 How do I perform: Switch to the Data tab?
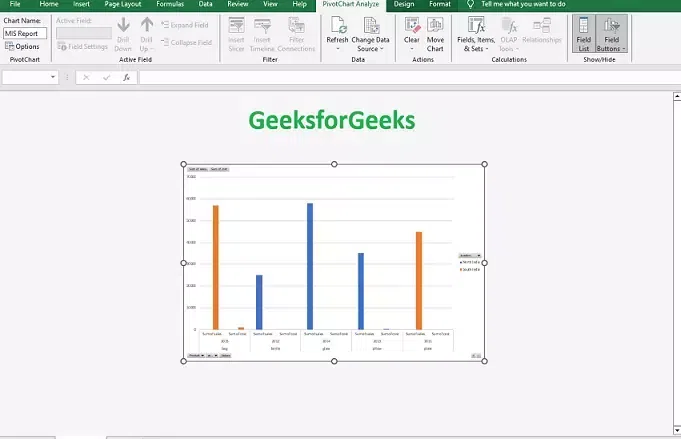pyautogui.click(x=205, y=4)
